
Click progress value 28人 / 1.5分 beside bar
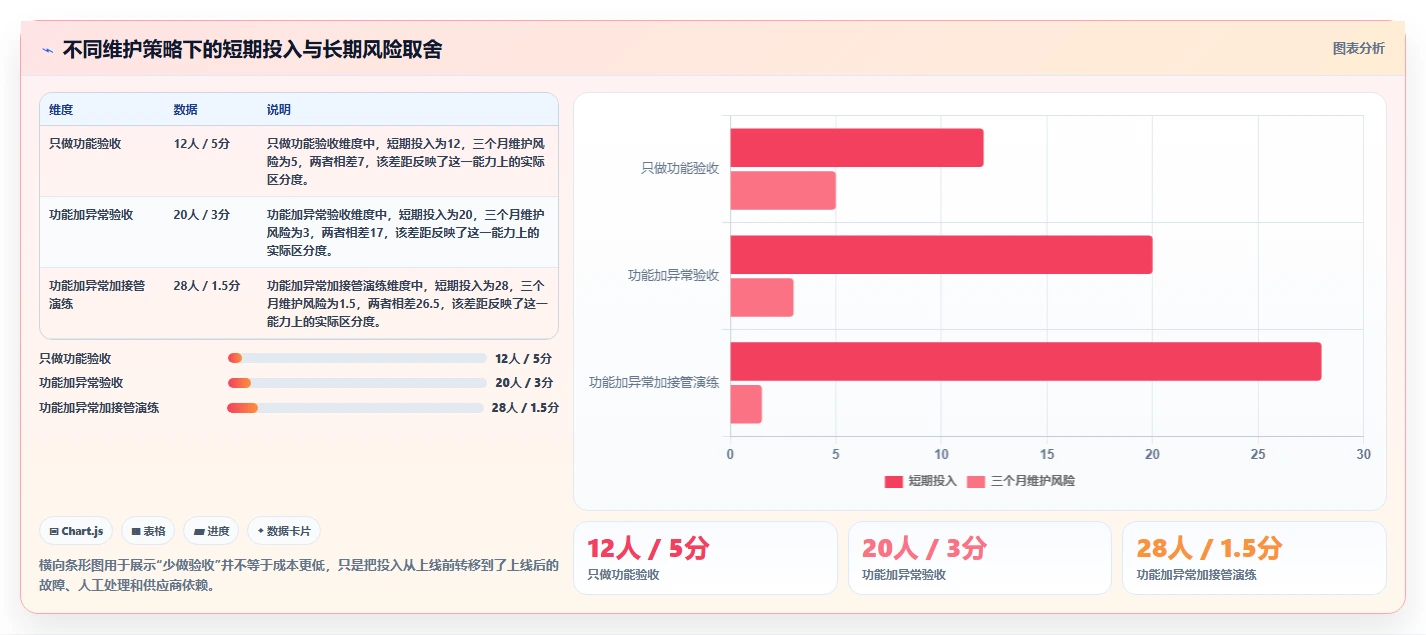525,407
